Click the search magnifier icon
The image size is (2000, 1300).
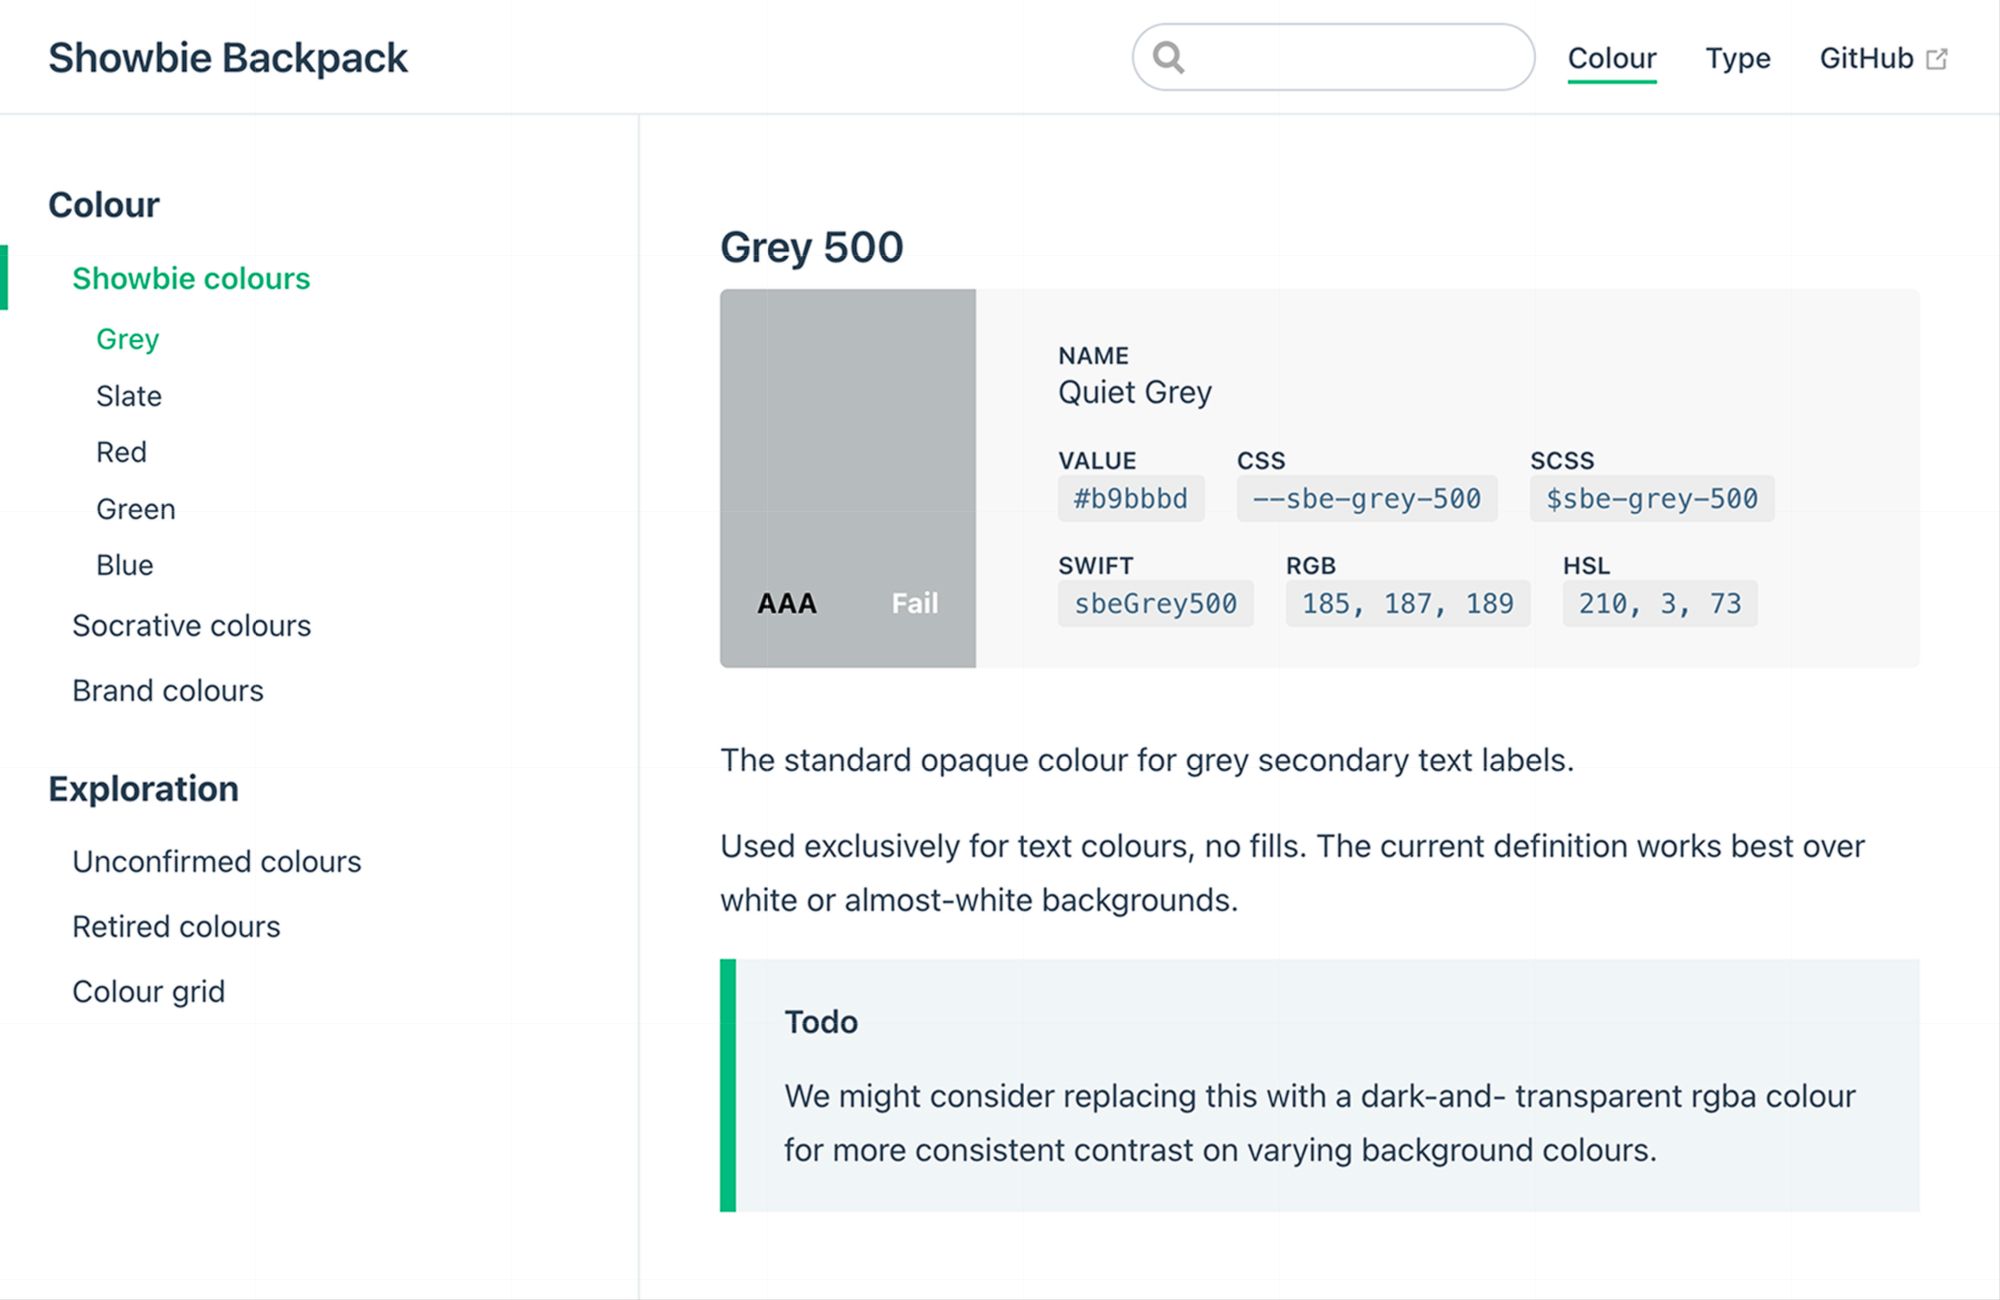[1168, 58]
